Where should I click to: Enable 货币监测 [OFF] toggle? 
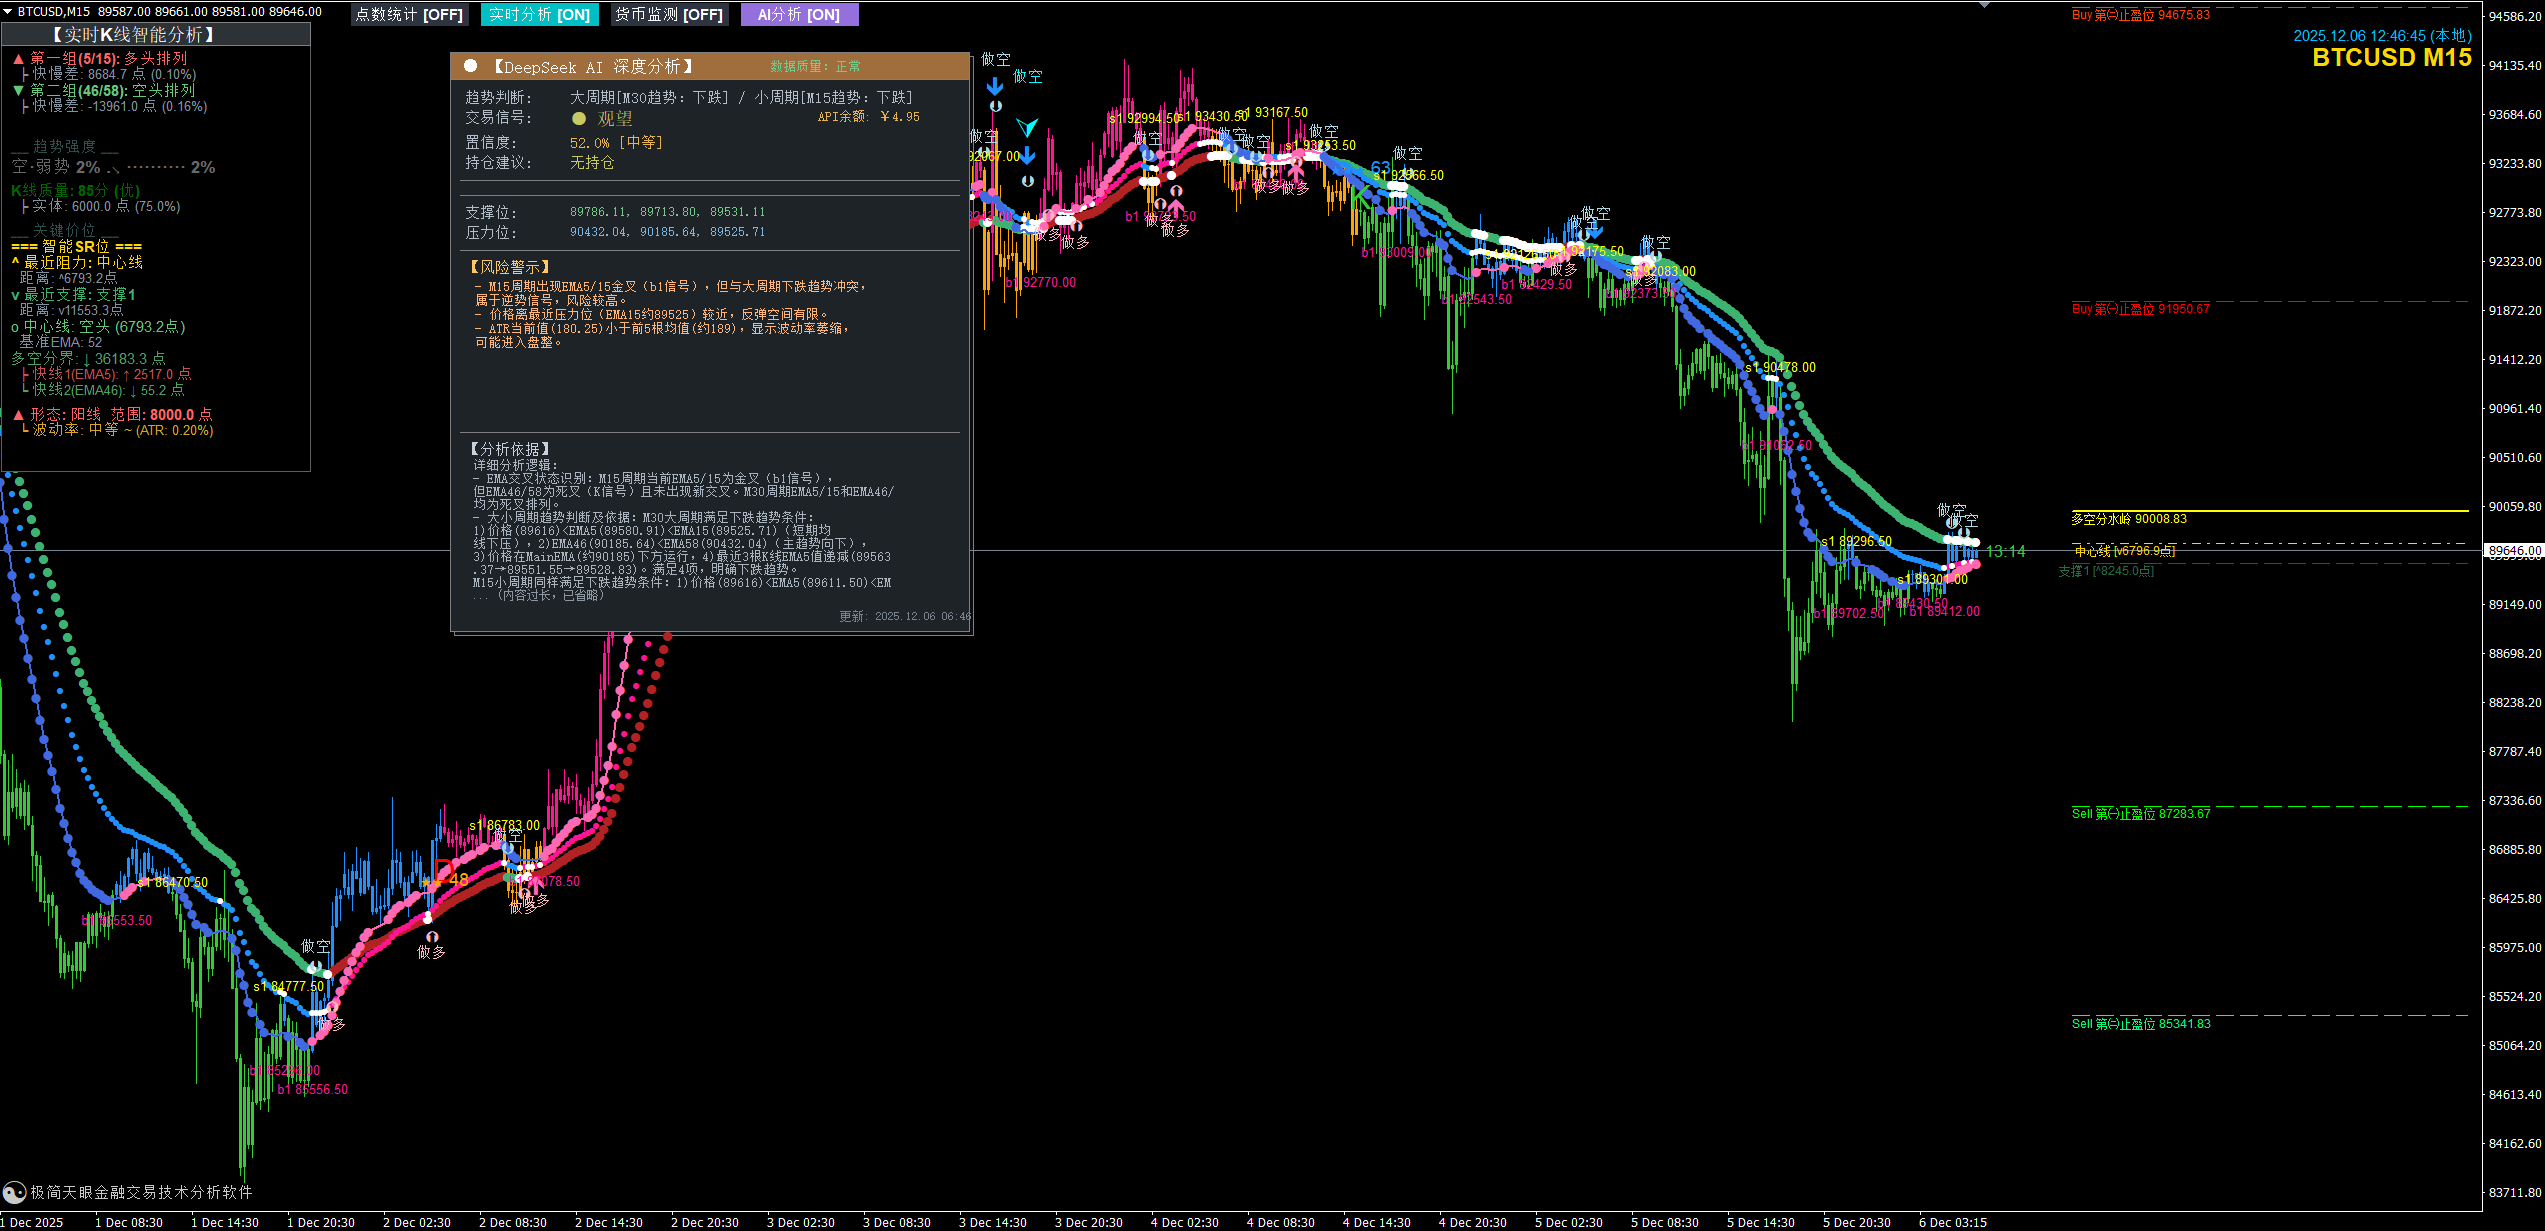(669, 15)
